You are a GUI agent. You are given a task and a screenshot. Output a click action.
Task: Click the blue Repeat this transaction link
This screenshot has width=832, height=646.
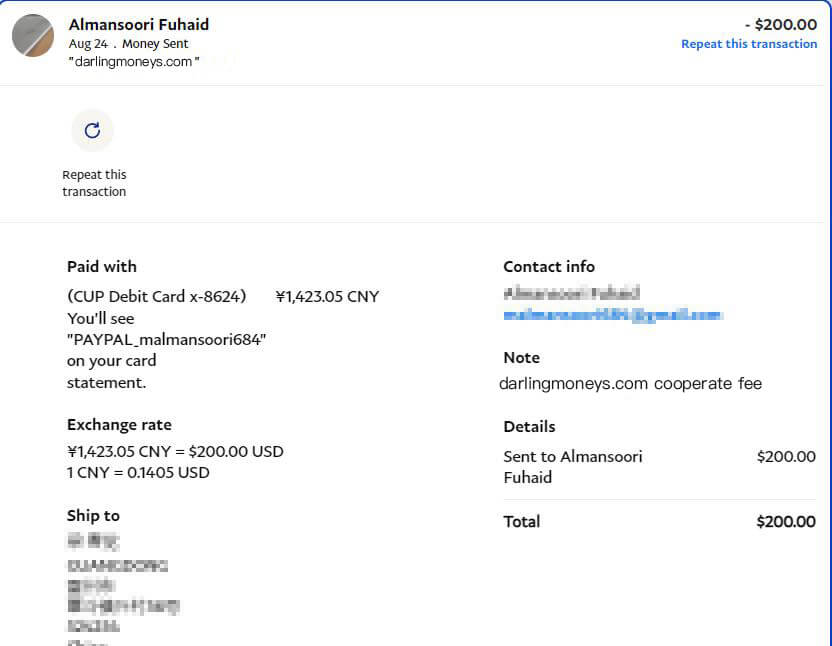[x=748, y=44]
